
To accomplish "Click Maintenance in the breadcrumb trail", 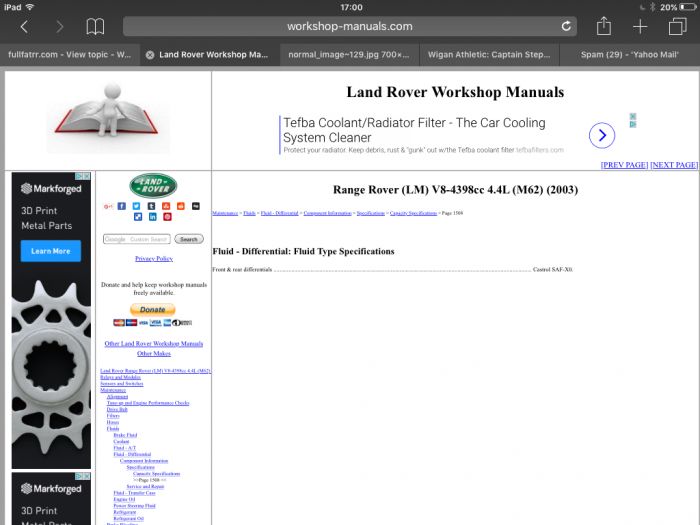I will click(x=225, y=213).
